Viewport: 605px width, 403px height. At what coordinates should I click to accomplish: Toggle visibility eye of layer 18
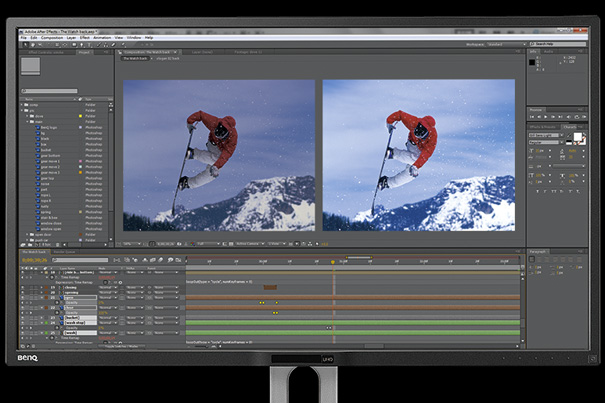click(22, 272)
